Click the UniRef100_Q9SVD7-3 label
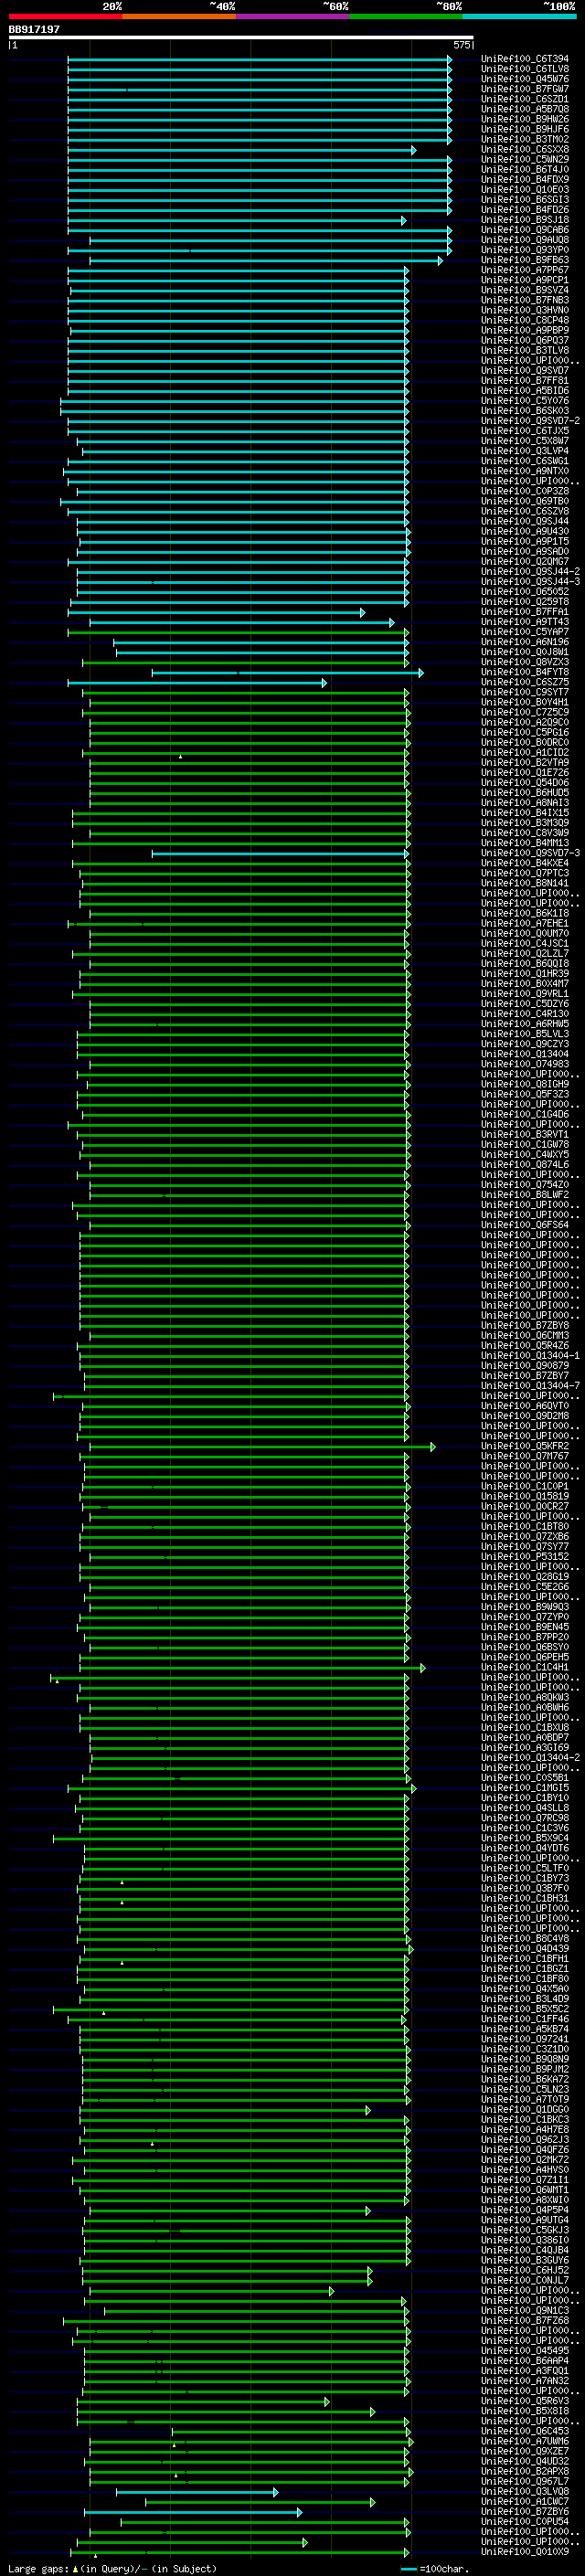Screen dimensions: 585x2576 coord(530,852)
